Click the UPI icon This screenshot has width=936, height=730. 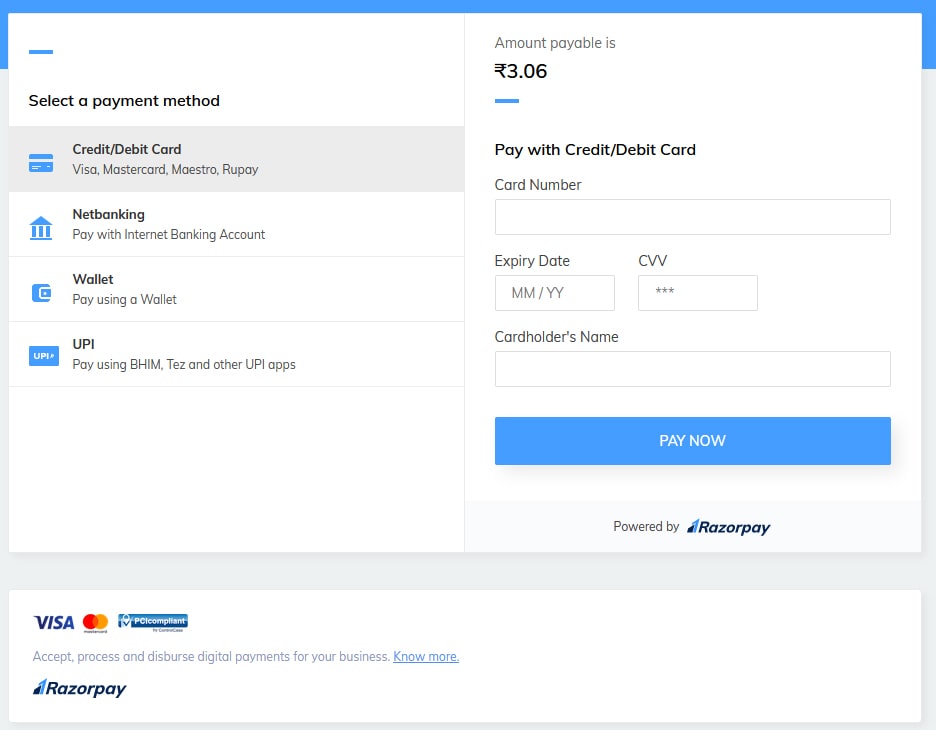point(43,356)
